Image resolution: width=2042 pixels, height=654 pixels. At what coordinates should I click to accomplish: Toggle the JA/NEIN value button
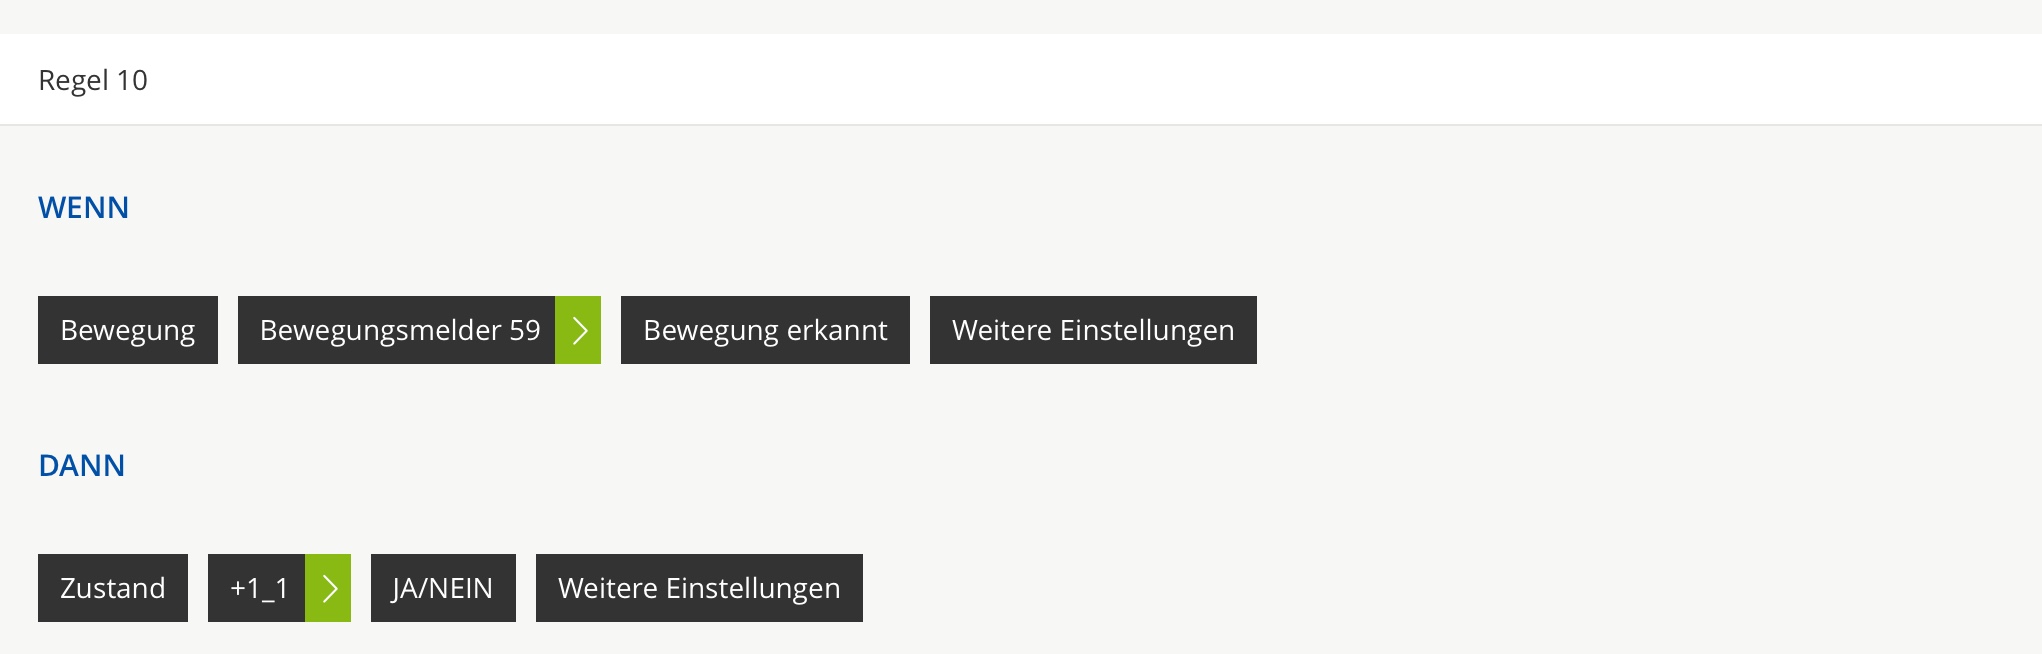[443, 588]
